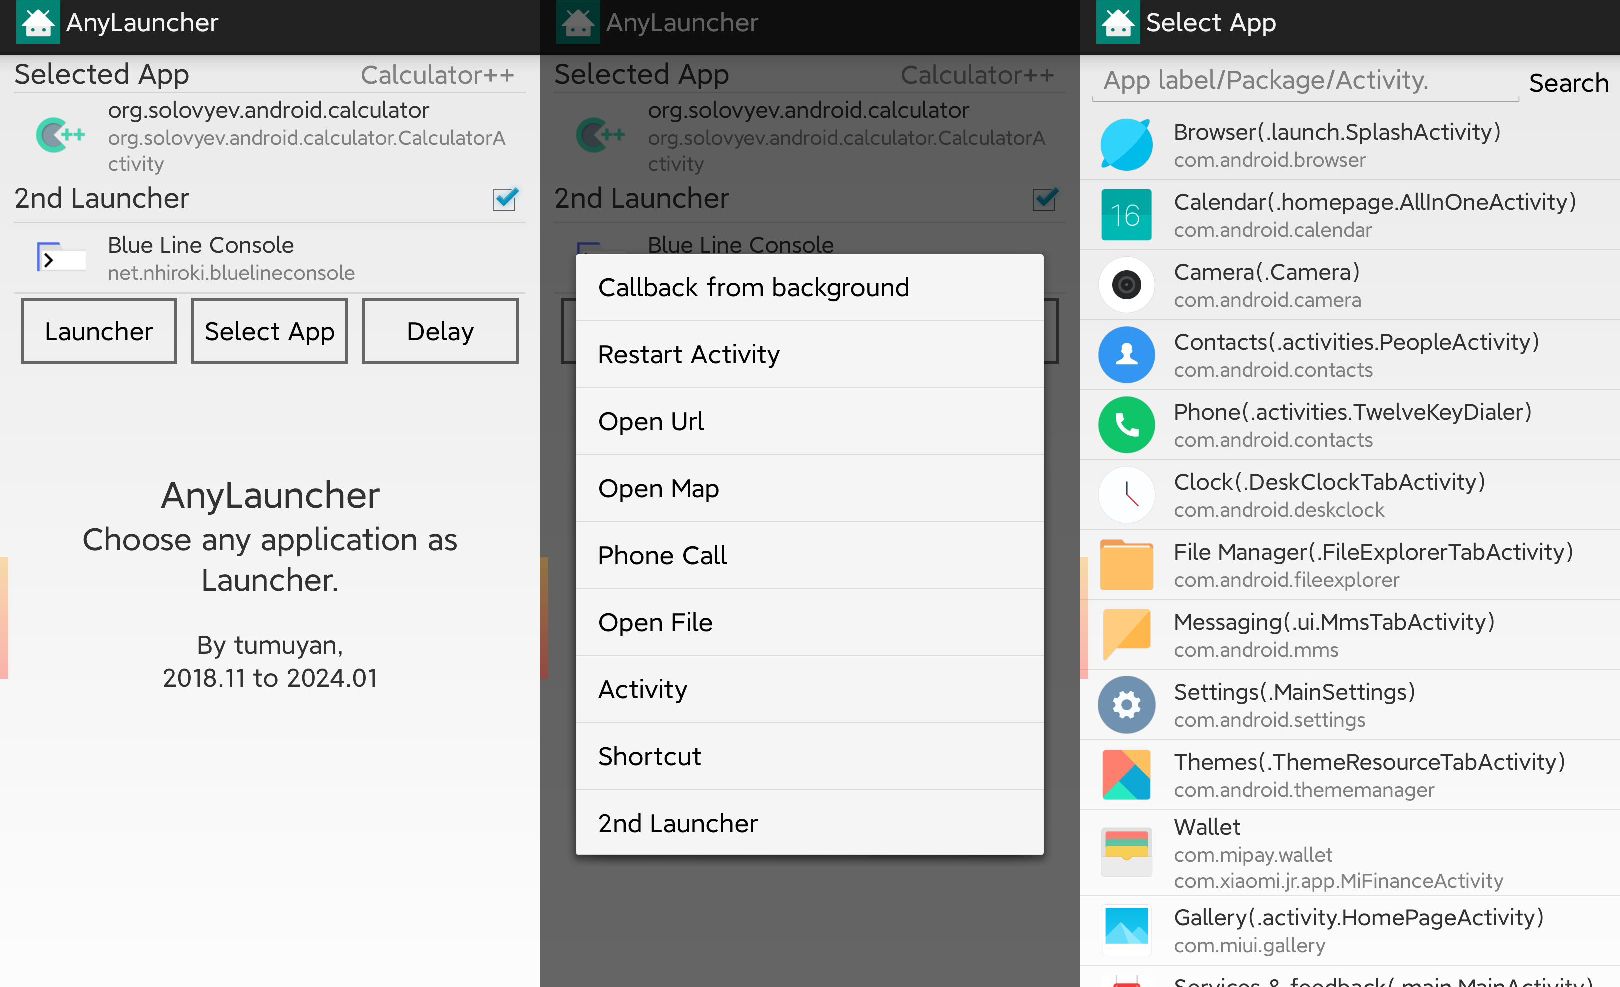Select Gallery(.activity.HomePageActivity) row text
The image size is (1620, 987).
pos(1358,918)
